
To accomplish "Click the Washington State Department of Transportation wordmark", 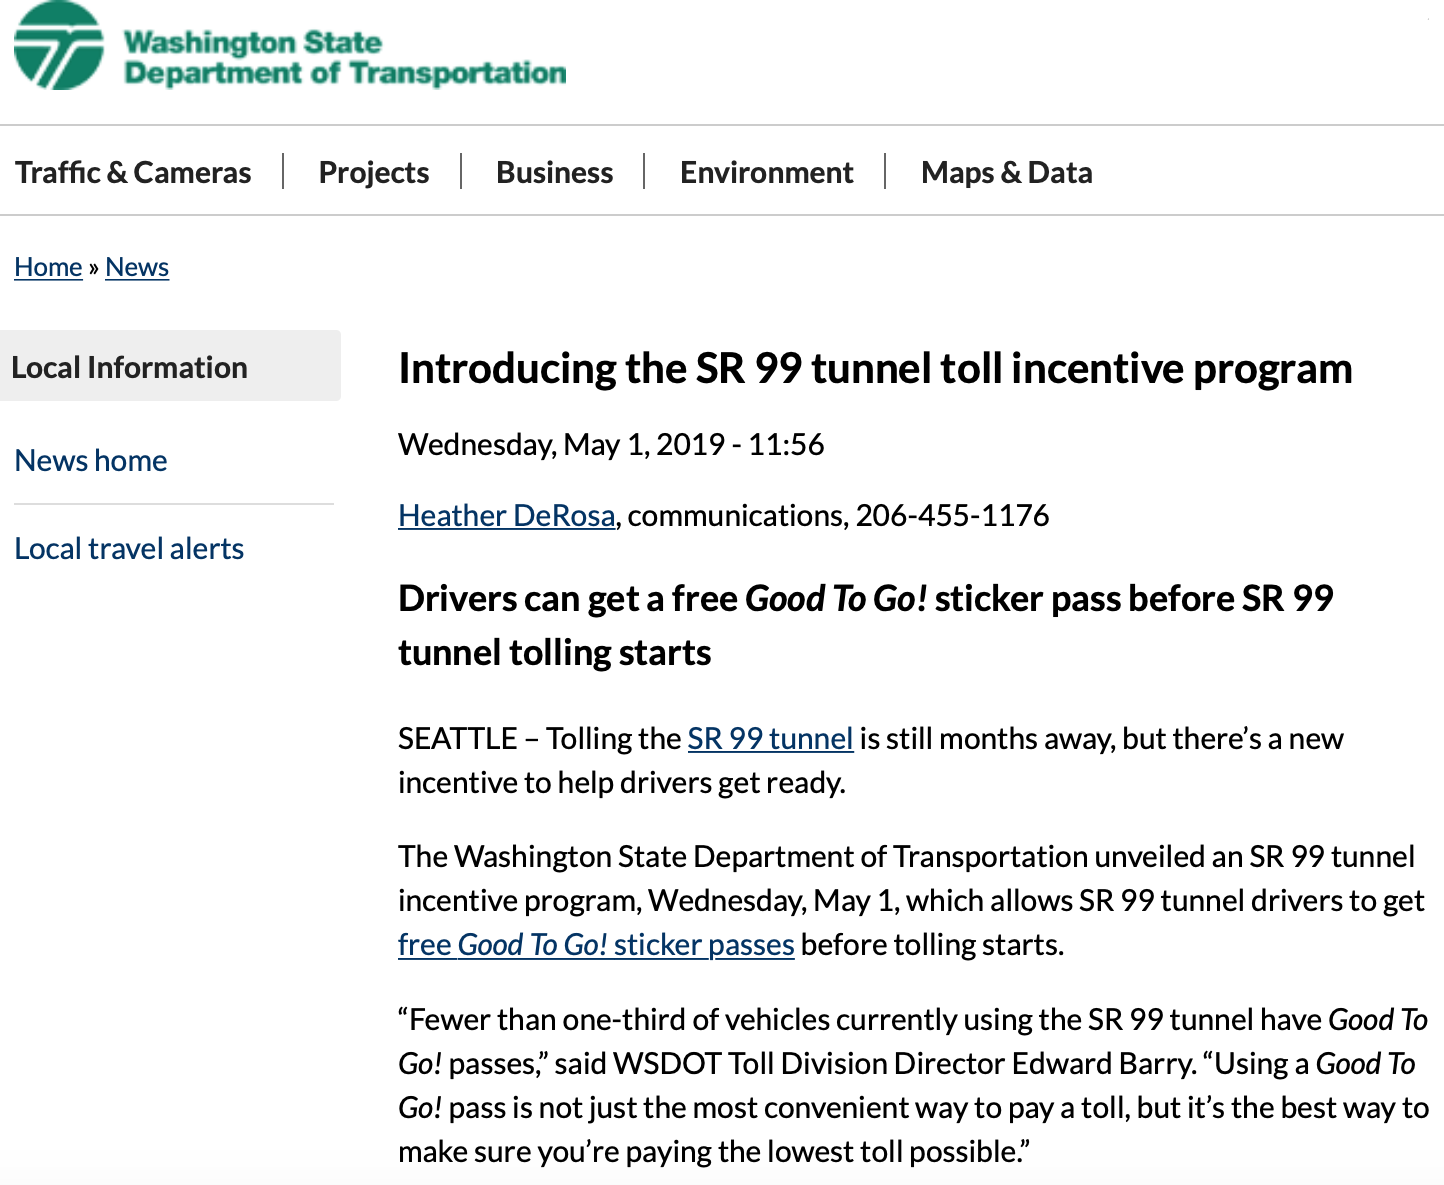I will [x=344, y=58].
